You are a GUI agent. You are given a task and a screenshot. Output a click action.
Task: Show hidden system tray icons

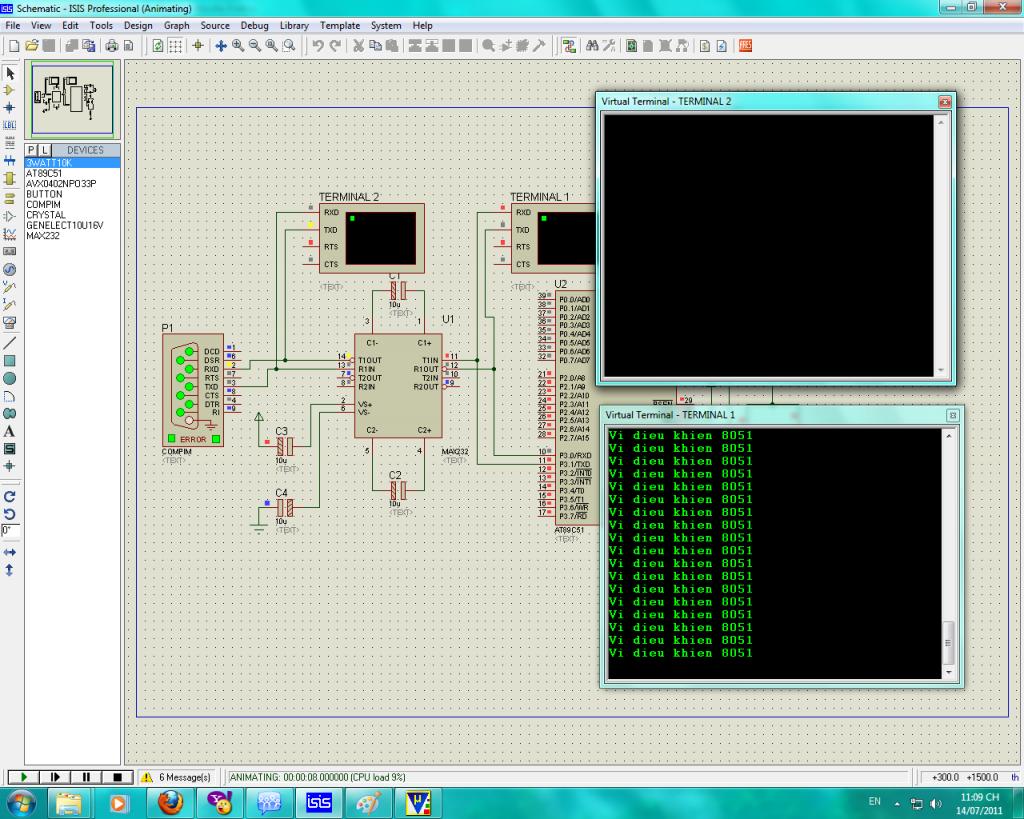point(896,804)
